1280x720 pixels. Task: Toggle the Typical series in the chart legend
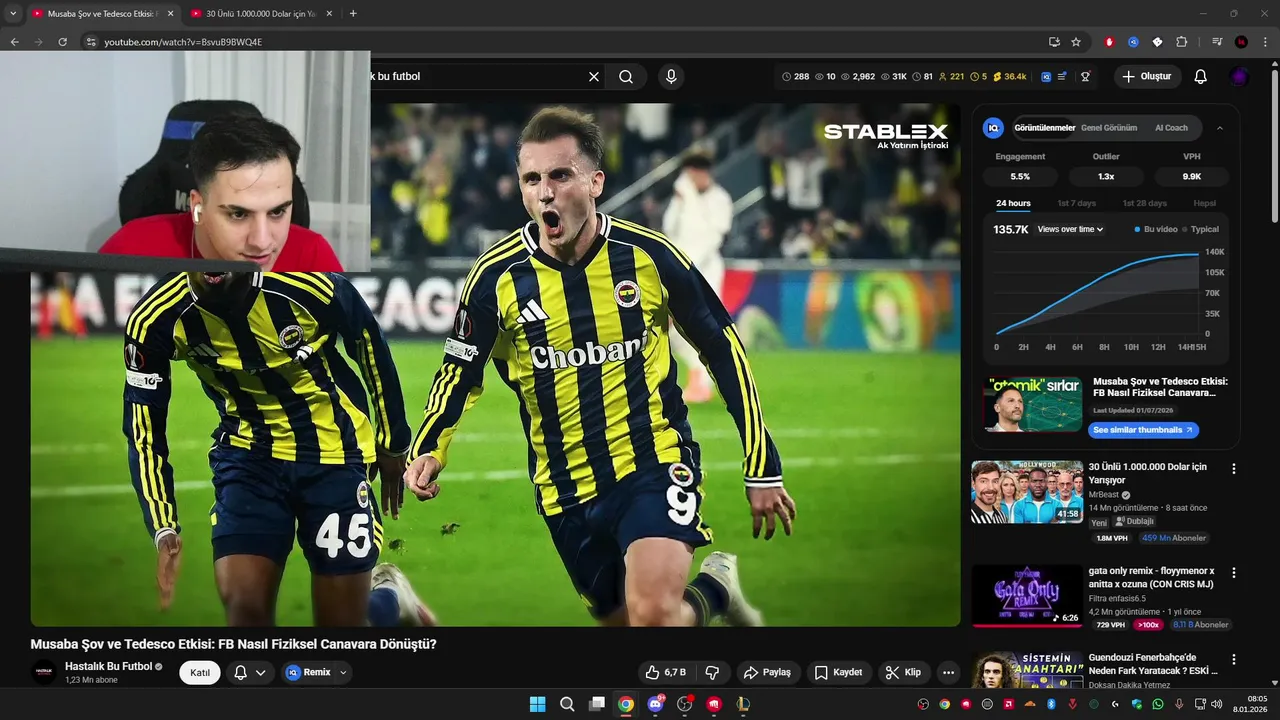point(1200,229)
